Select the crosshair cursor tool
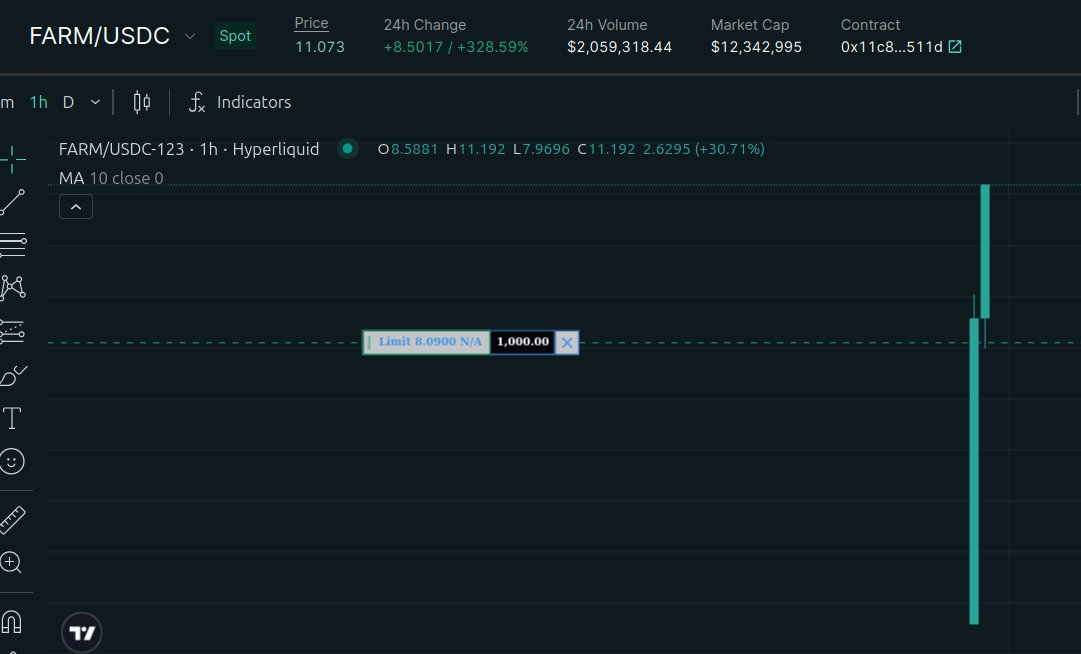Image resolution: width=1081 pixels, height=654 pixels. point(12,159)
